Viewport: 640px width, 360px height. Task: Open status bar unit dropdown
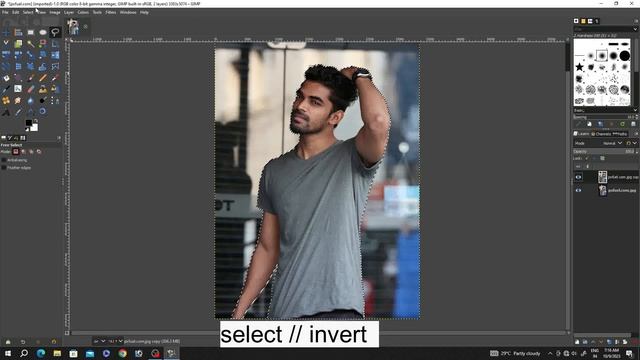pos(100,341)
